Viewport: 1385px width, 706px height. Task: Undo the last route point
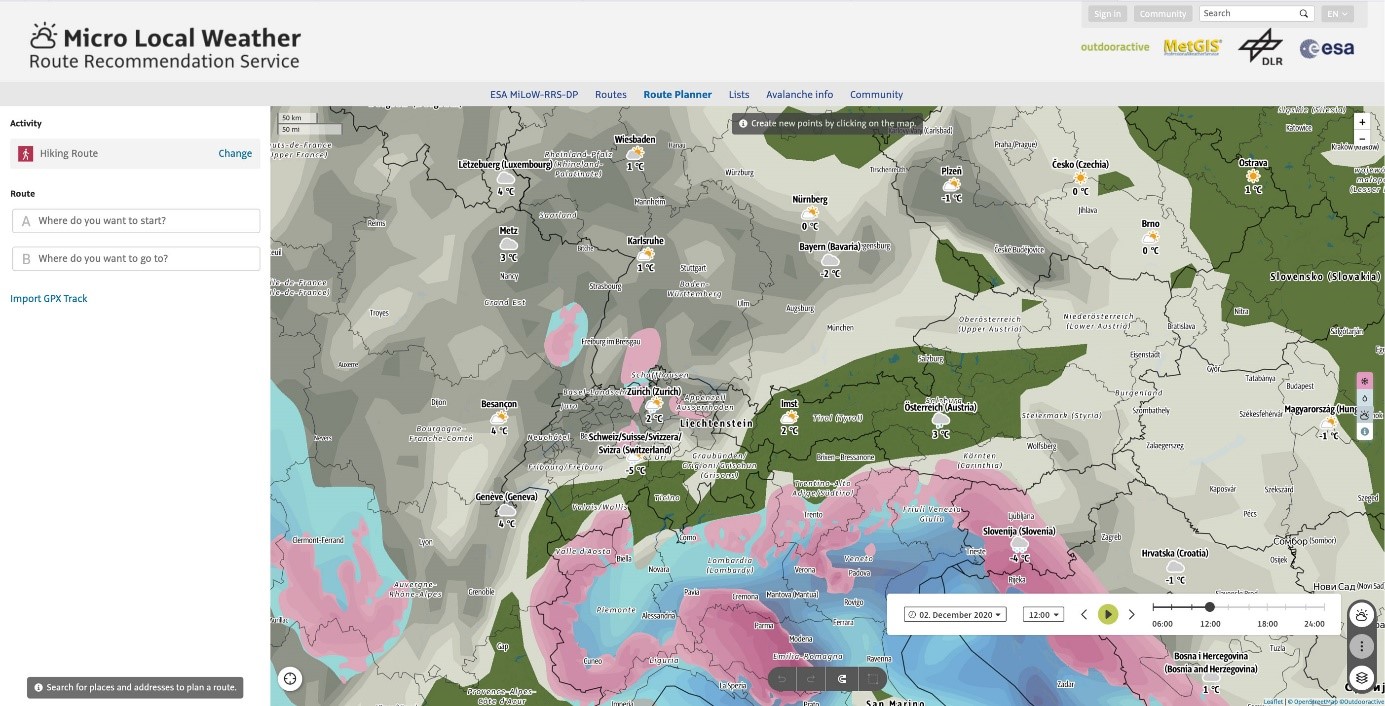tap(782, 679)
